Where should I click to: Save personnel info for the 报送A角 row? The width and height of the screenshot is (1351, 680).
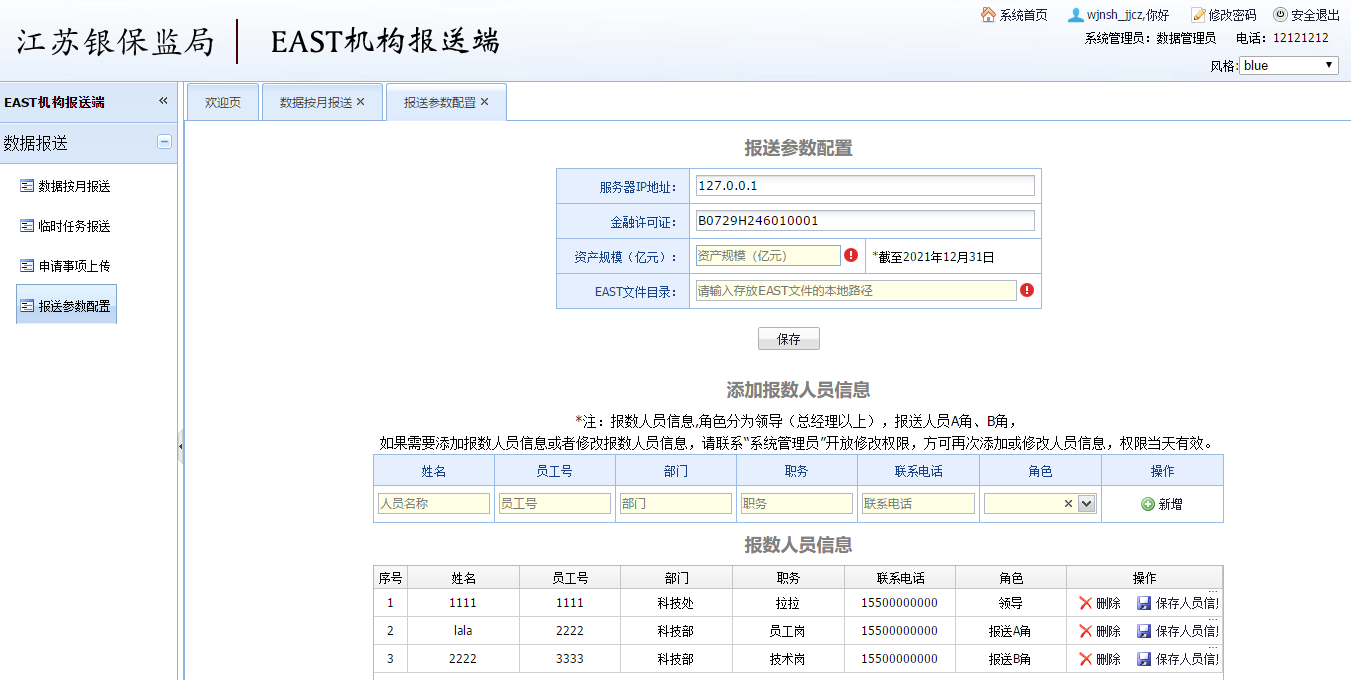coord(1178,631)
